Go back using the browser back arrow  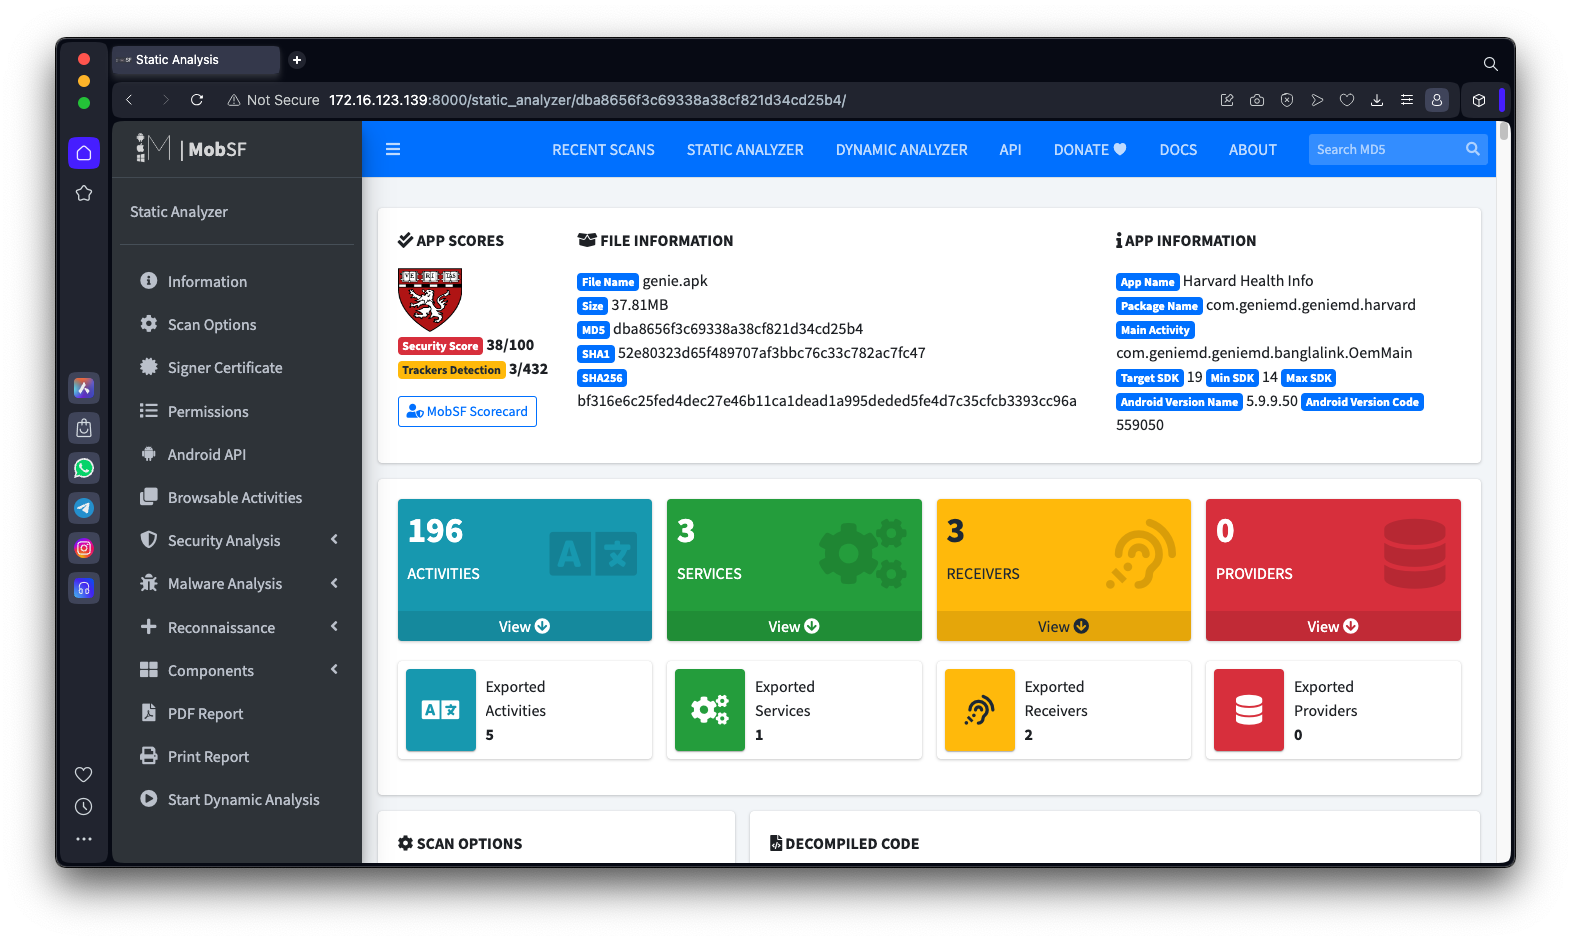[x=129, y=100]
